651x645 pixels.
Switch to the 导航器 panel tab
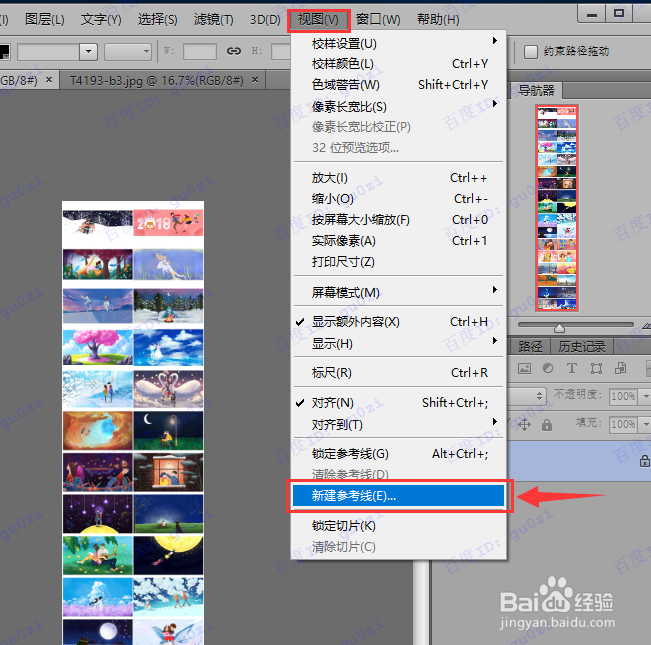[536, 90]
